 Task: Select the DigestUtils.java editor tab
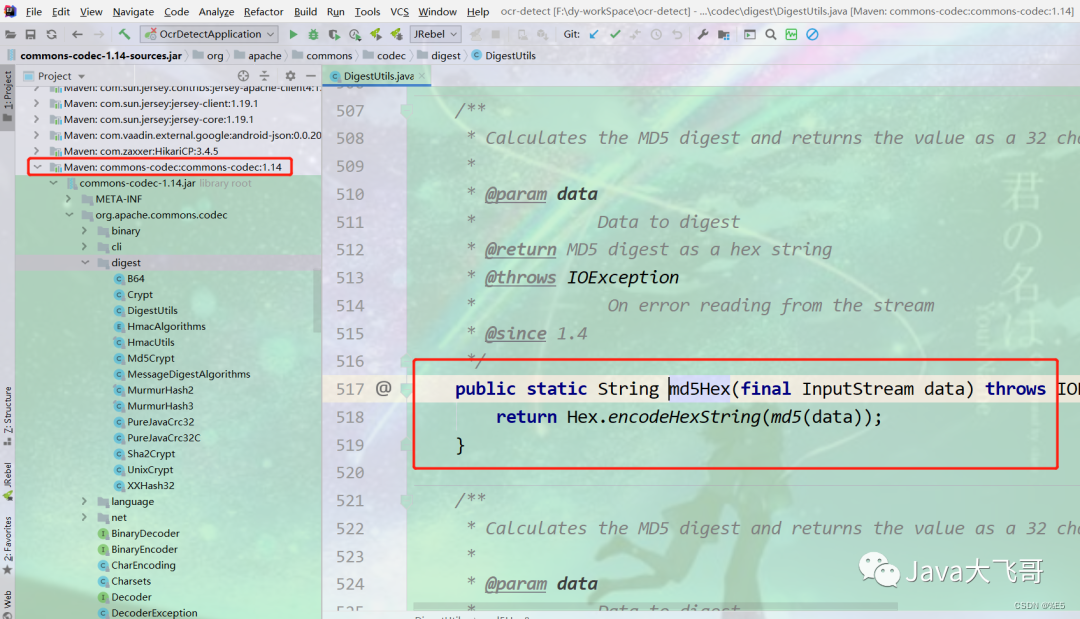[377, 74]
